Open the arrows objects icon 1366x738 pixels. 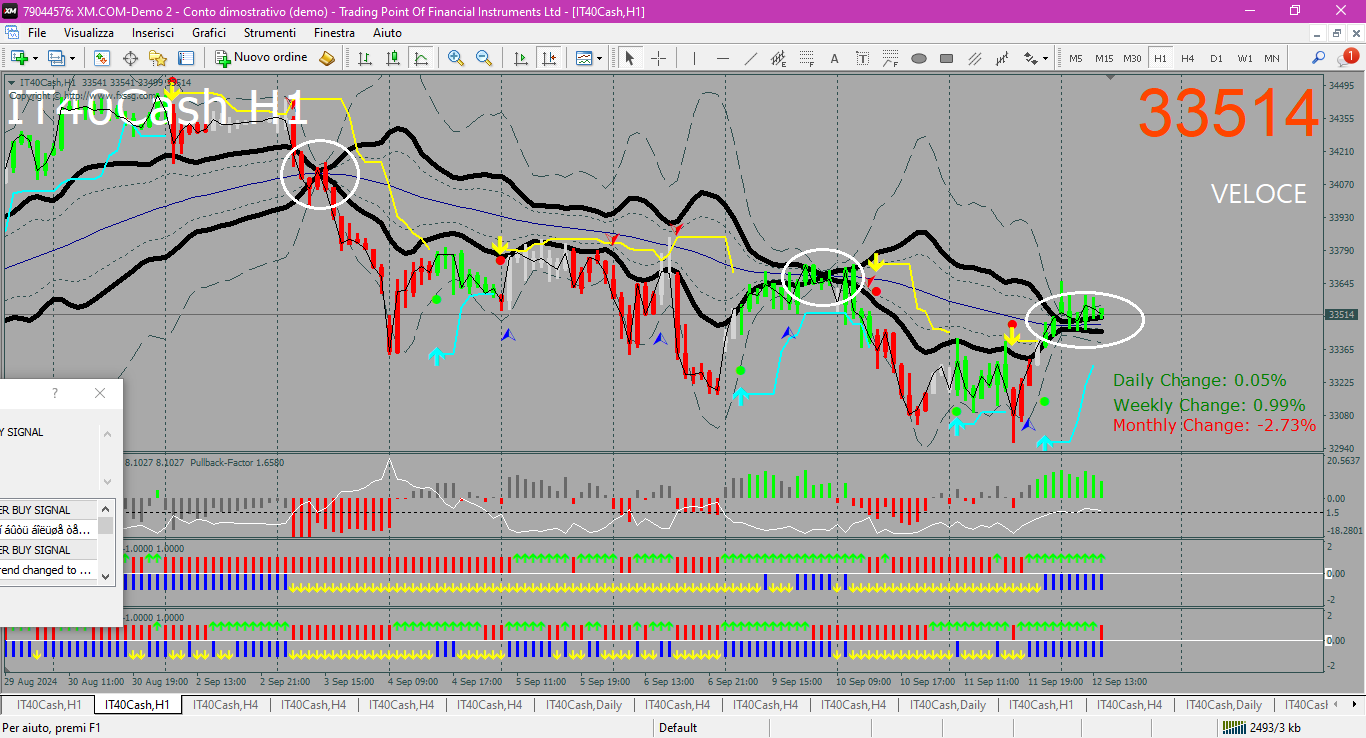[1029, 58]
